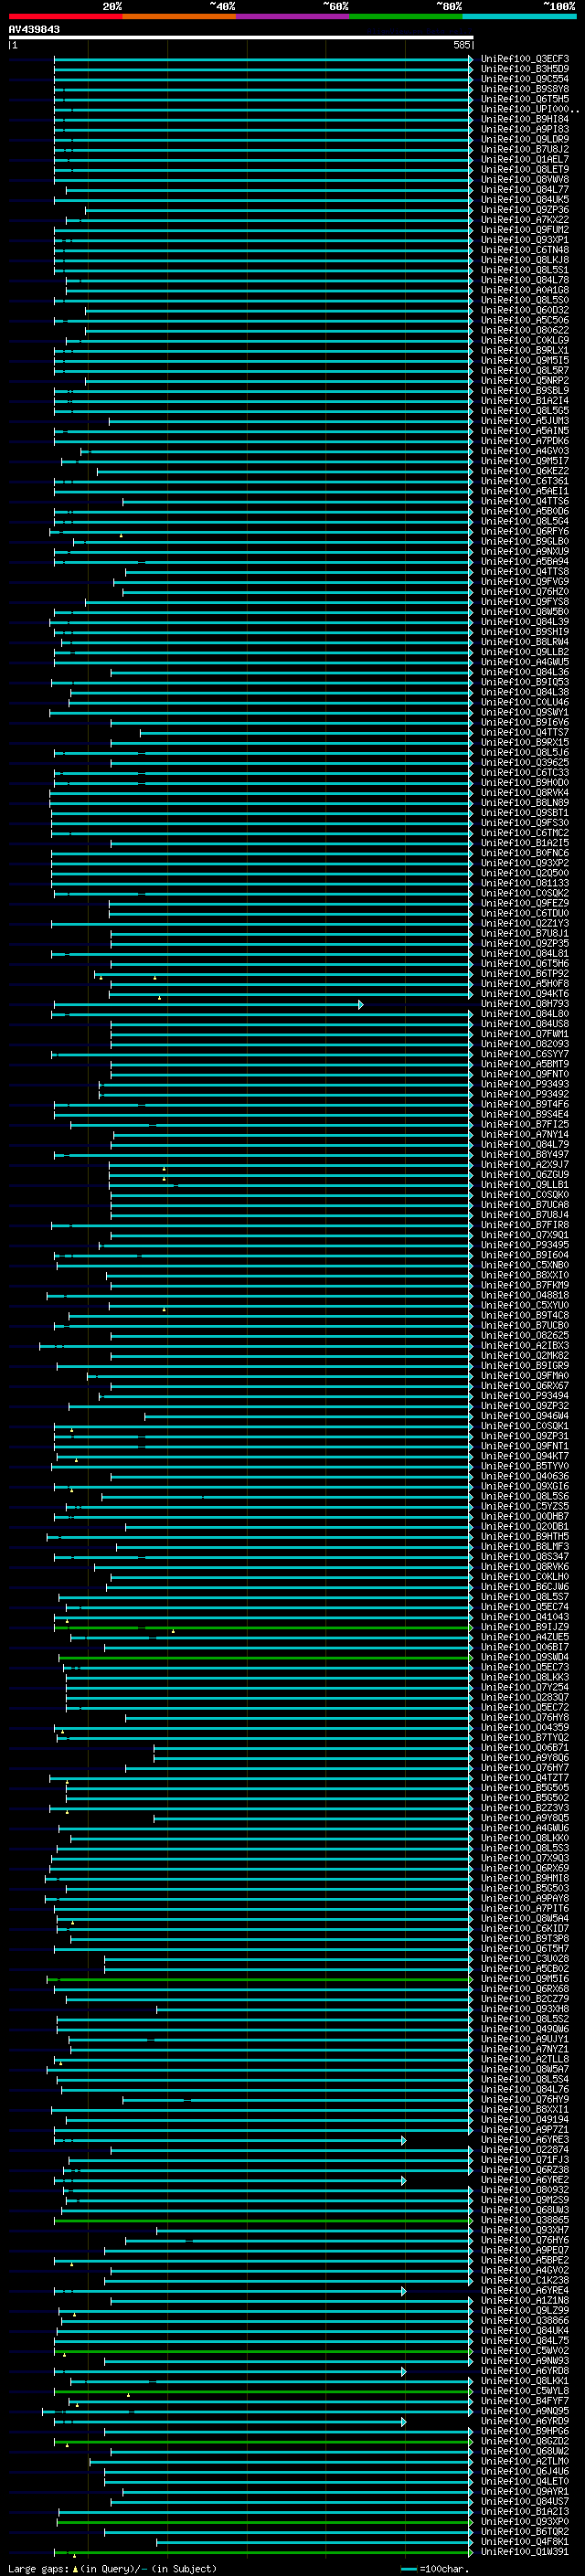Click the green ~80% identity legend segment
585x2576 pixels.
point(406,16)
